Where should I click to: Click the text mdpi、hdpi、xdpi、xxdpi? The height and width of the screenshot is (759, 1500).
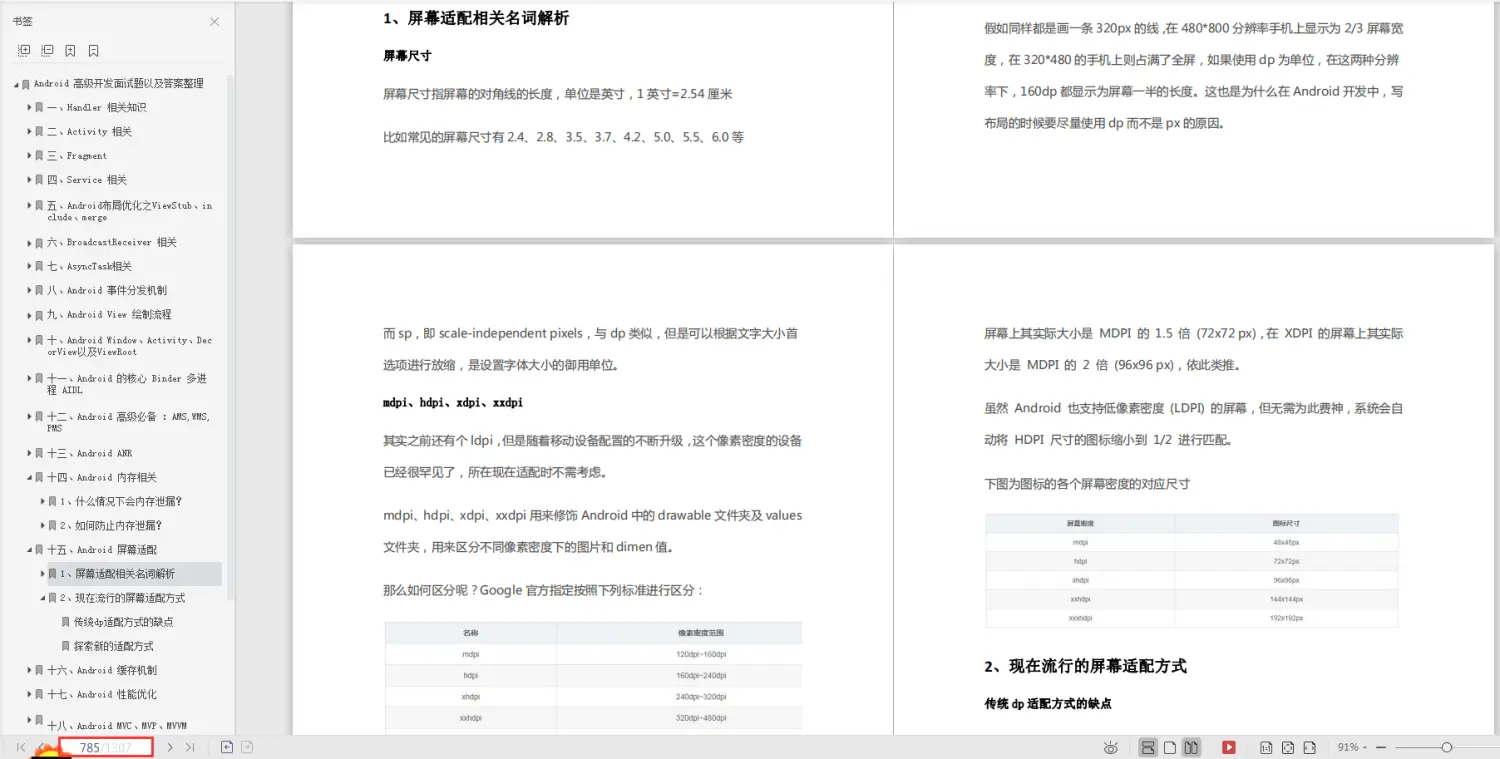pyautogui.click(x=453, y=403)
